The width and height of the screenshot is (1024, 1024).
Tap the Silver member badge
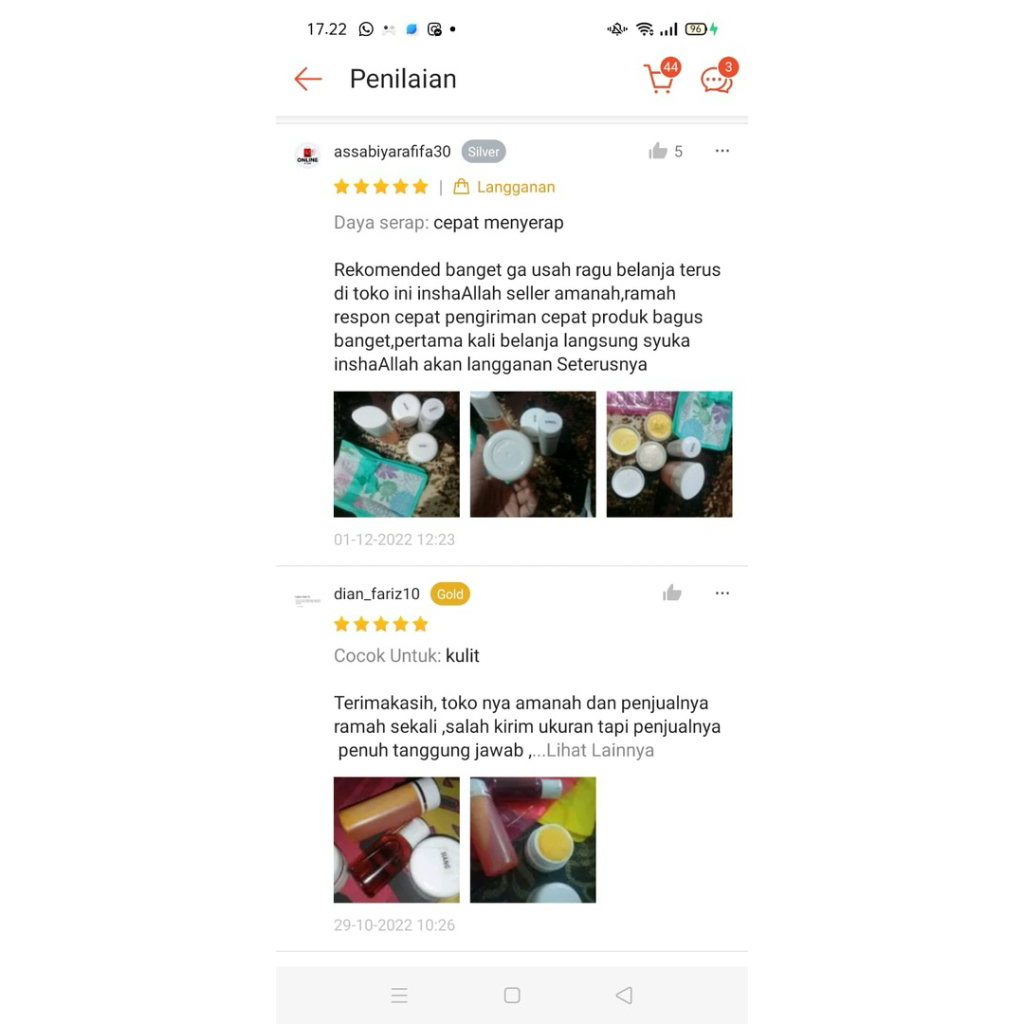point(483,152)
